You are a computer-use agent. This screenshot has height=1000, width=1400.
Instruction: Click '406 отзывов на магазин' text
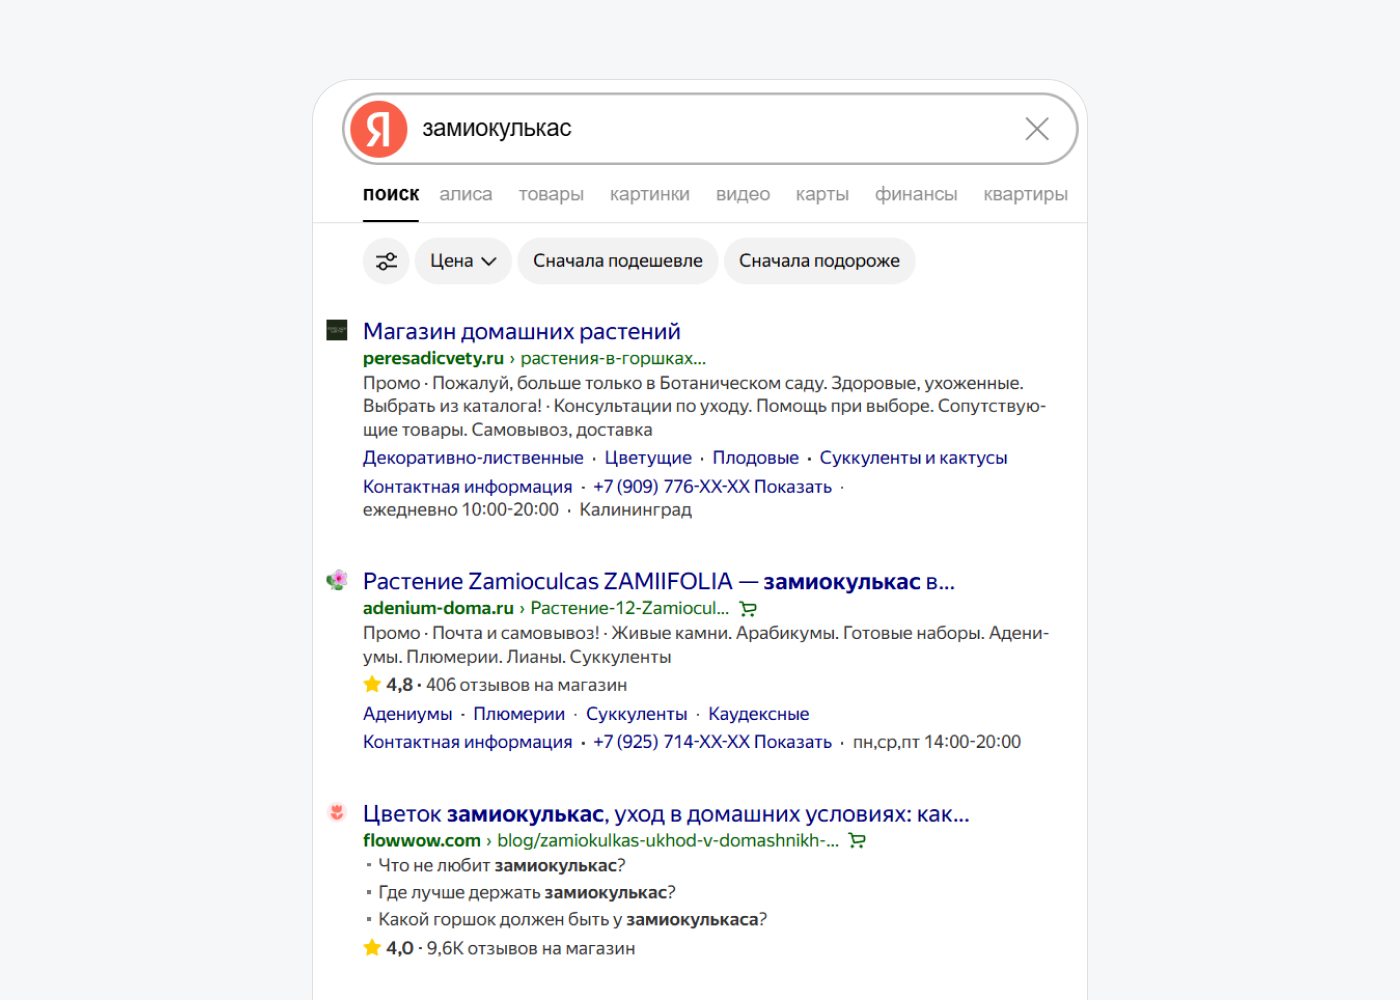click(527, 685)
